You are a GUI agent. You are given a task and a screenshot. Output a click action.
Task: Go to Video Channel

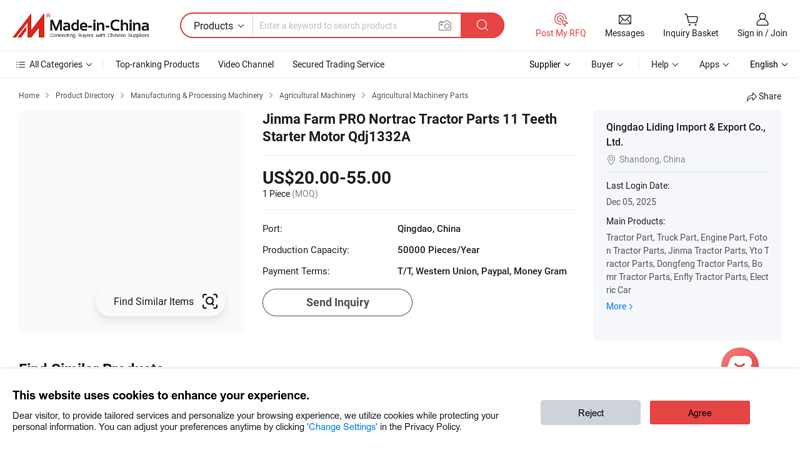[x=246, y=64]
